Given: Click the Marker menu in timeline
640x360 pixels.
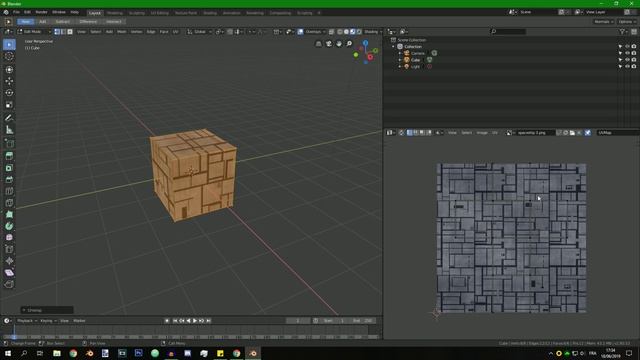Looking at the screenshot, I should [79, 321].
